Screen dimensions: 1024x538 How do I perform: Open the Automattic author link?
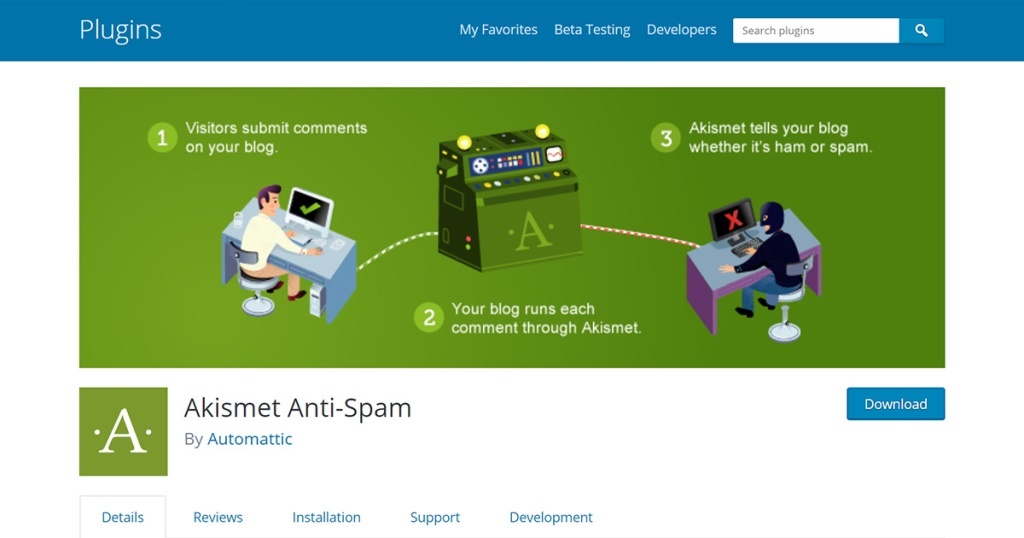249,439
